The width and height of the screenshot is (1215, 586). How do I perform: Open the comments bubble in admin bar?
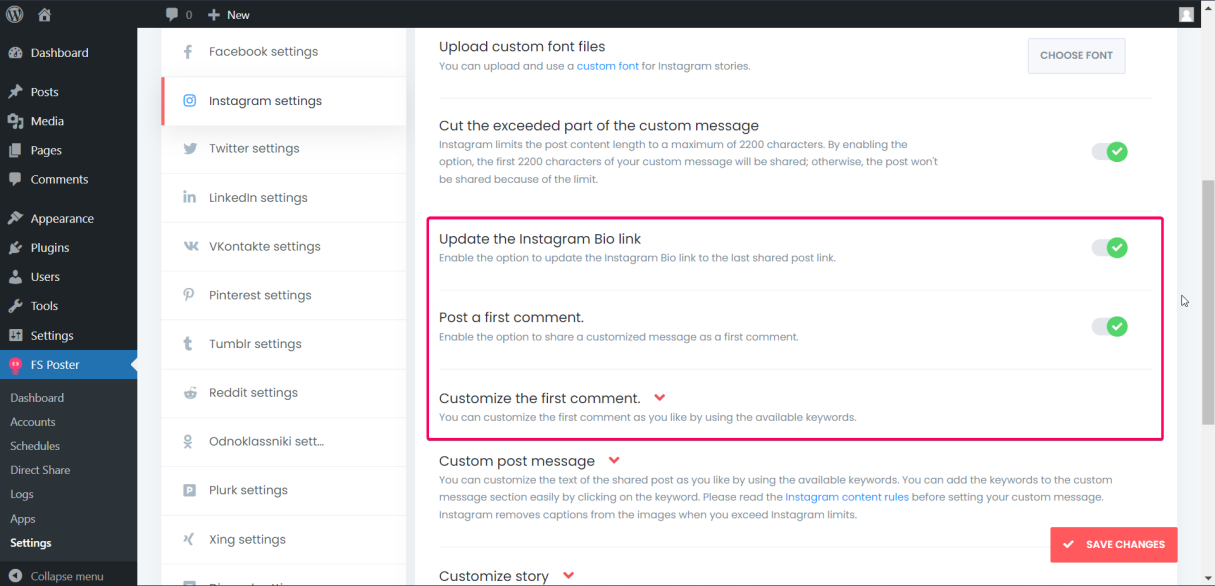tap(173, 15)
